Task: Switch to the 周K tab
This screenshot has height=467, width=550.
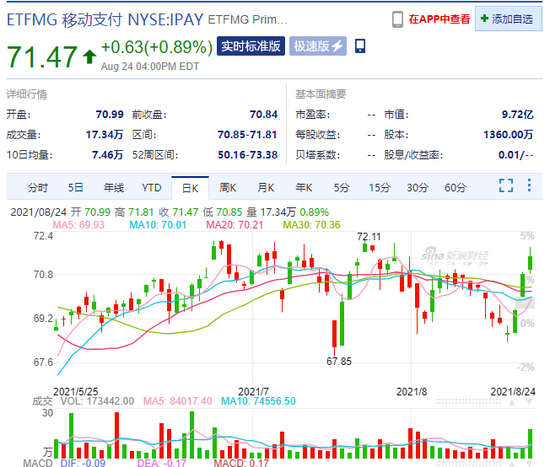Action: tap(228, 188)
